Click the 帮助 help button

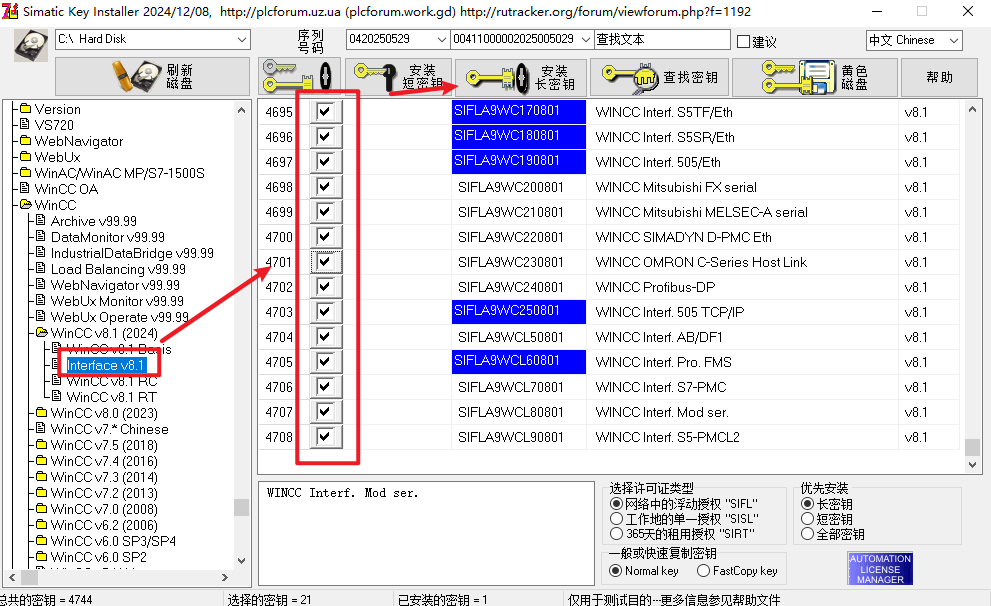pos(939,77)
